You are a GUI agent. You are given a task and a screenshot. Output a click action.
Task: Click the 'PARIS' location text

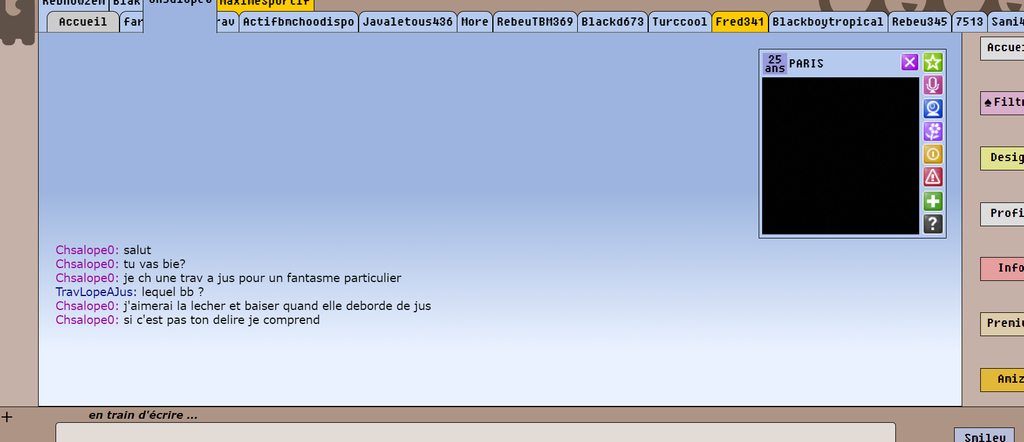807,64
